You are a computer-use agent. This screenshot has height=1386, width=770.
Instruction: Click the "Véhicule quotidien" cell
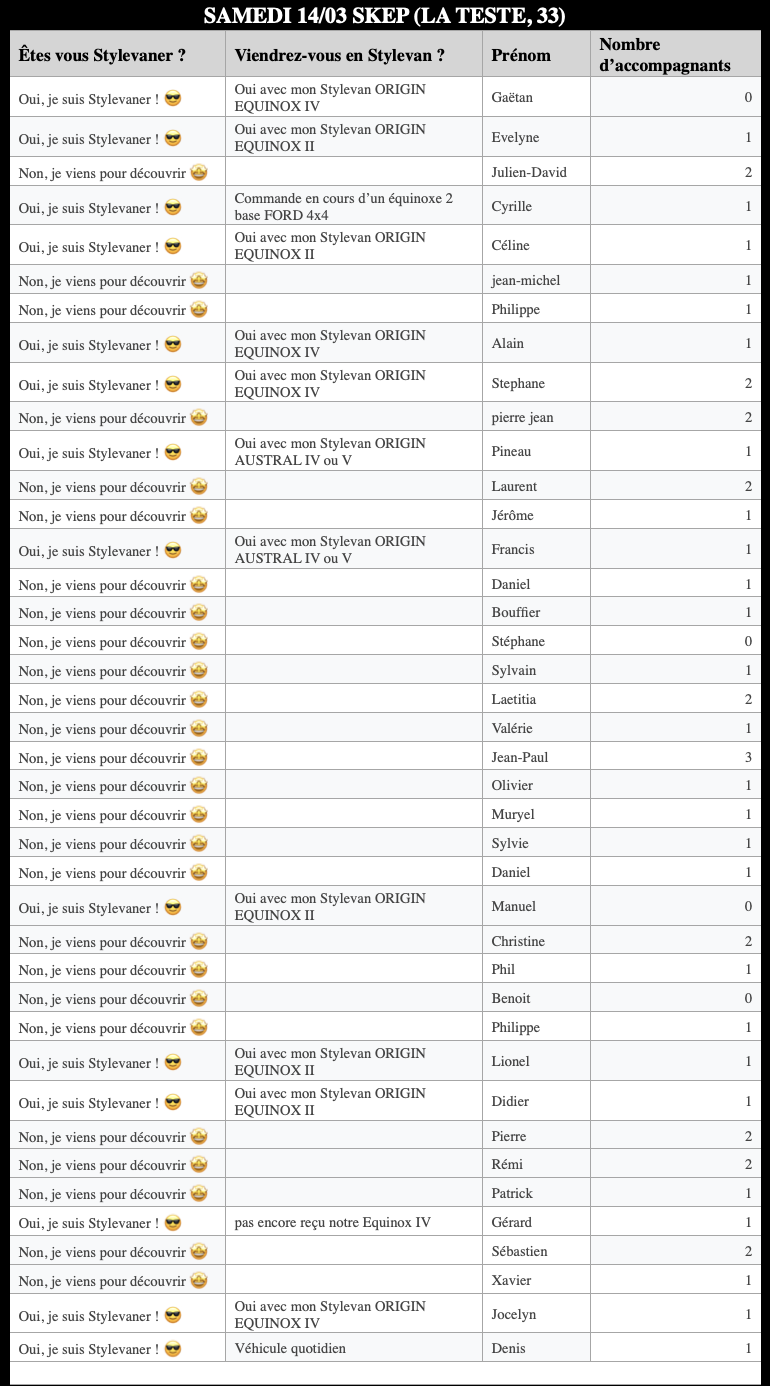click(290, 1348)
